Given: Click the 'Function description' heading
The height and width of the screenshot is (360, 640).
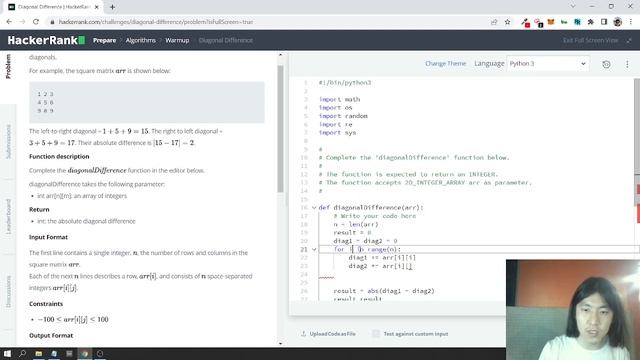Looking at the screenshot, I should tap(59, 157).
